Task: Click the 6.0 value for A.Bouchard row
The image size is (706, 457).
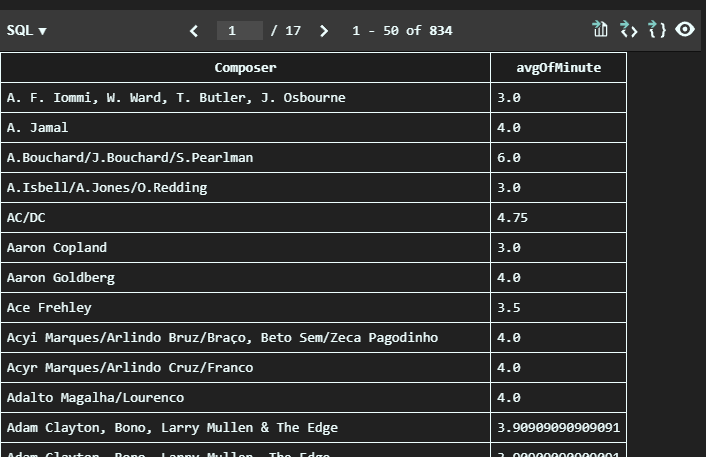Action: tap(558, 158)
